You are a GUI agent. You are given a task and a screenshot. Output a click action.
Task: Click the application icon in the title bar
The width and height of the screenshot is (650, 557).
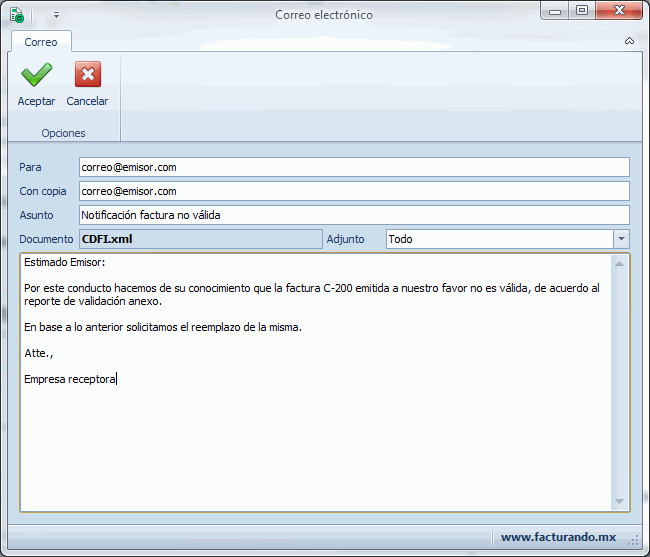point(17,15)
